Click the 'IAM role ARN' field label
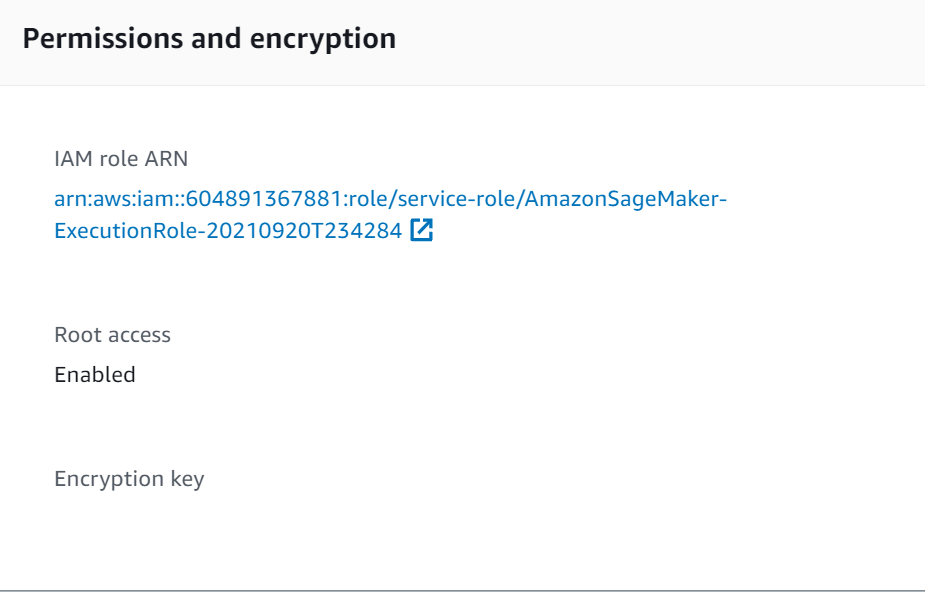The width and height of the screenshot is (925, 592). tap(121, 158)
